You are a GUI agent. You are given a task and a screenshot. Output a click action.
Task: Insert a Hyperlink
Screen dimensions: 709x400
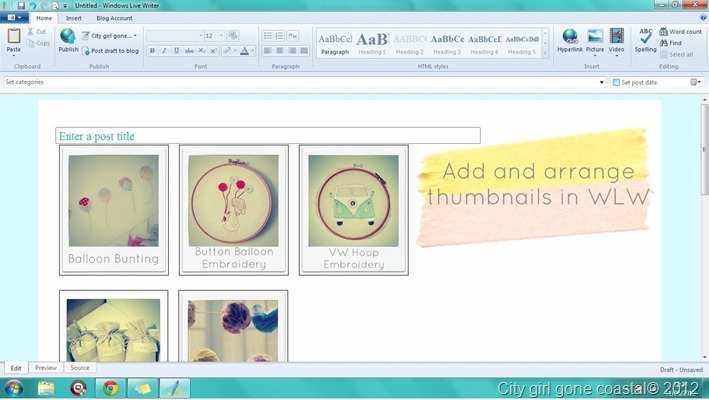point(570,40)
